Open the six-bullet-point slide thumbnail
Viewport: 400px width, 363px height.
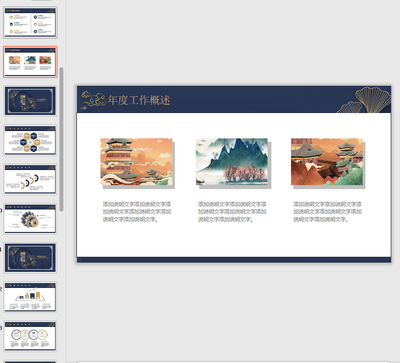tap(30, 22)
